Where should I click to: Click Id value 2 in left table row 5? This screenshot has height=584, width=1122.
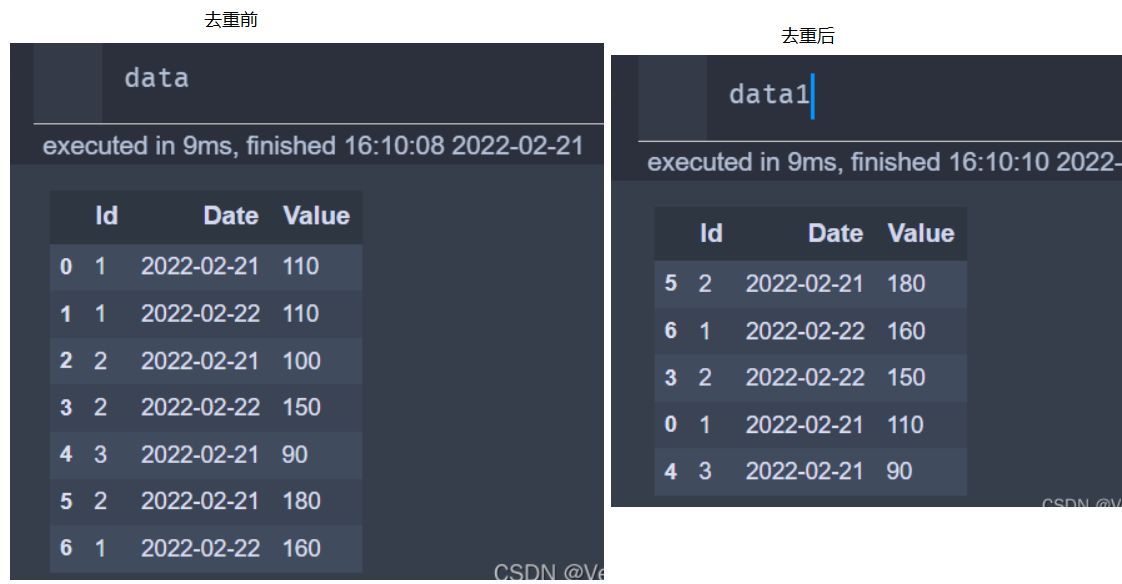[x=100, y=501]
